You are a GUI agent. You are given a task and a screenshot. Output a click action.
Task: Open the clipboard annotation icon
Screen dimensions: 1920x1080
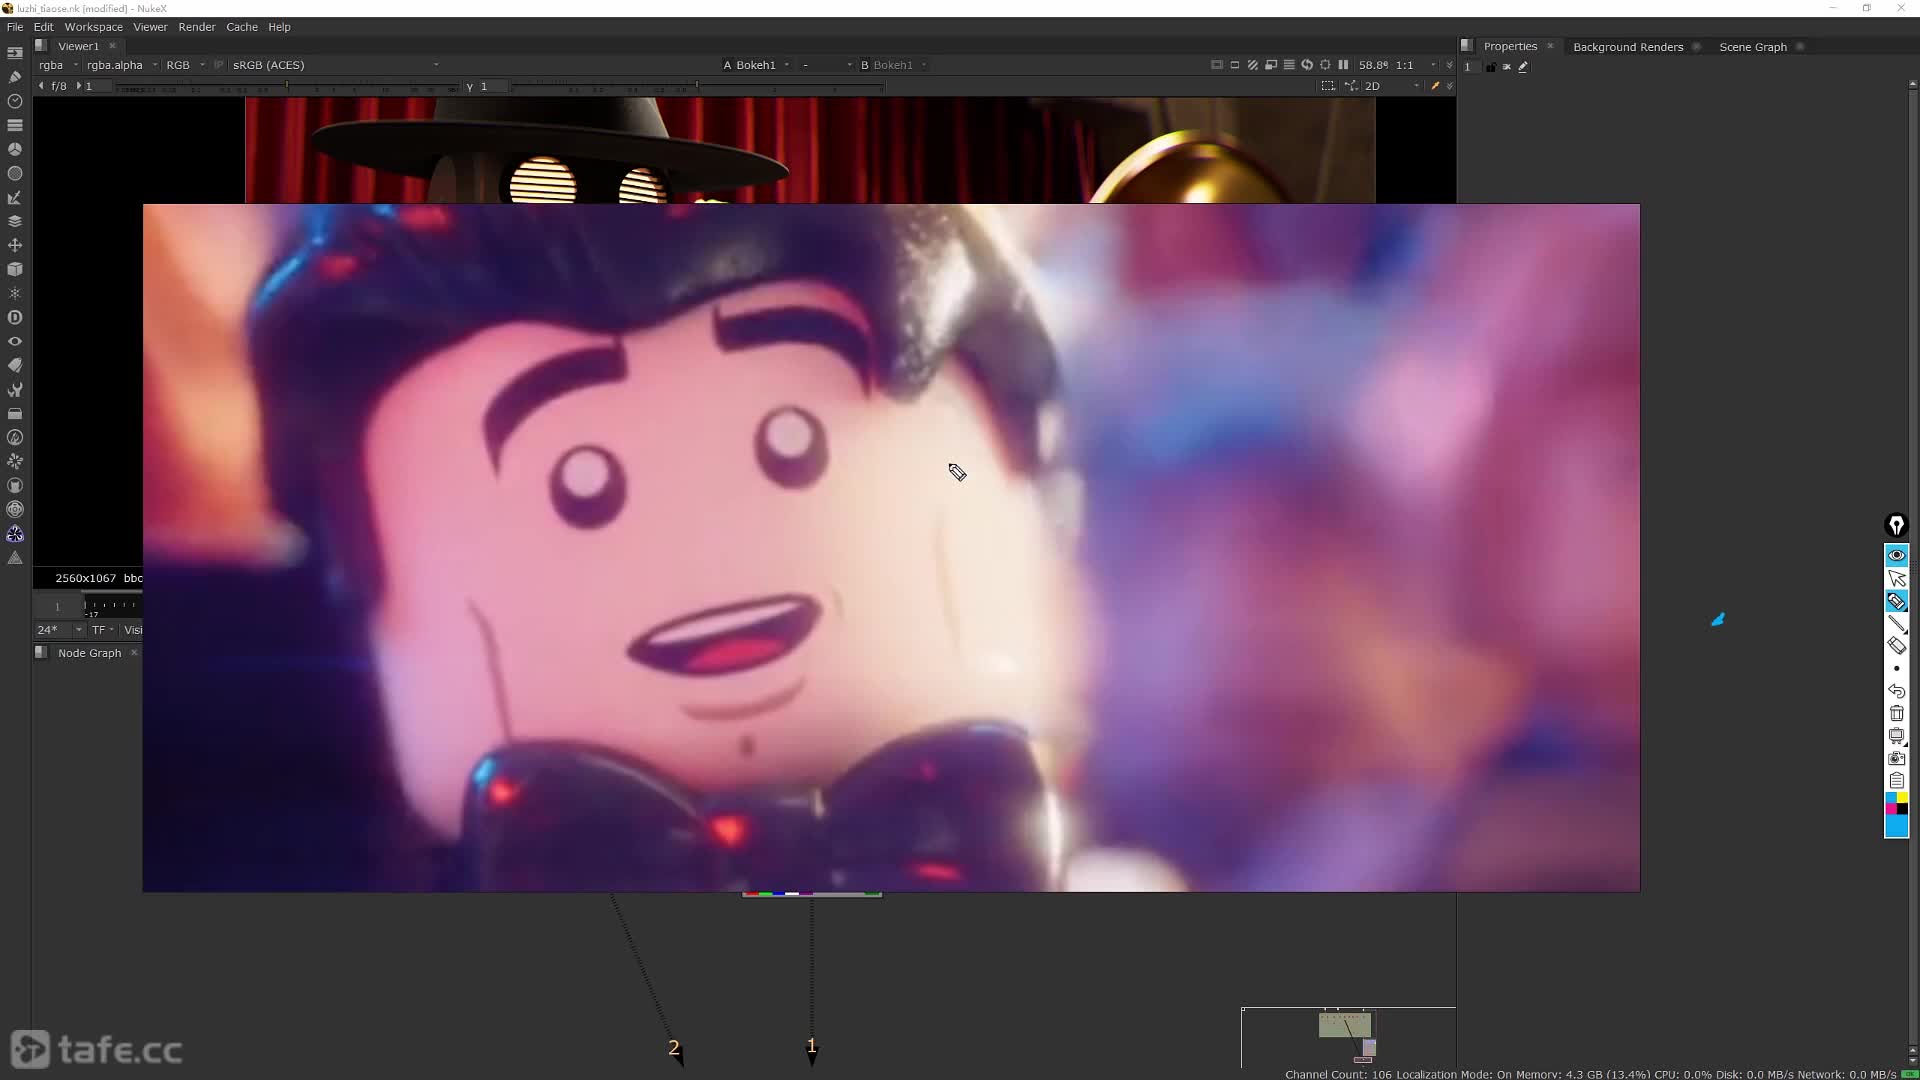click(x=1896, y=780)
